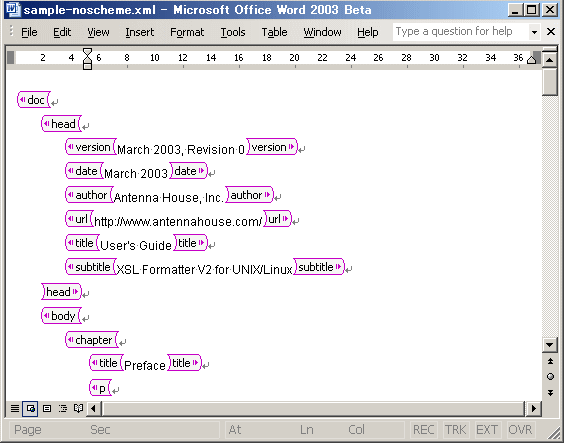Toggle OVR overtype mode in status bar
Screen dimensions: 564x443
(520, 429)
